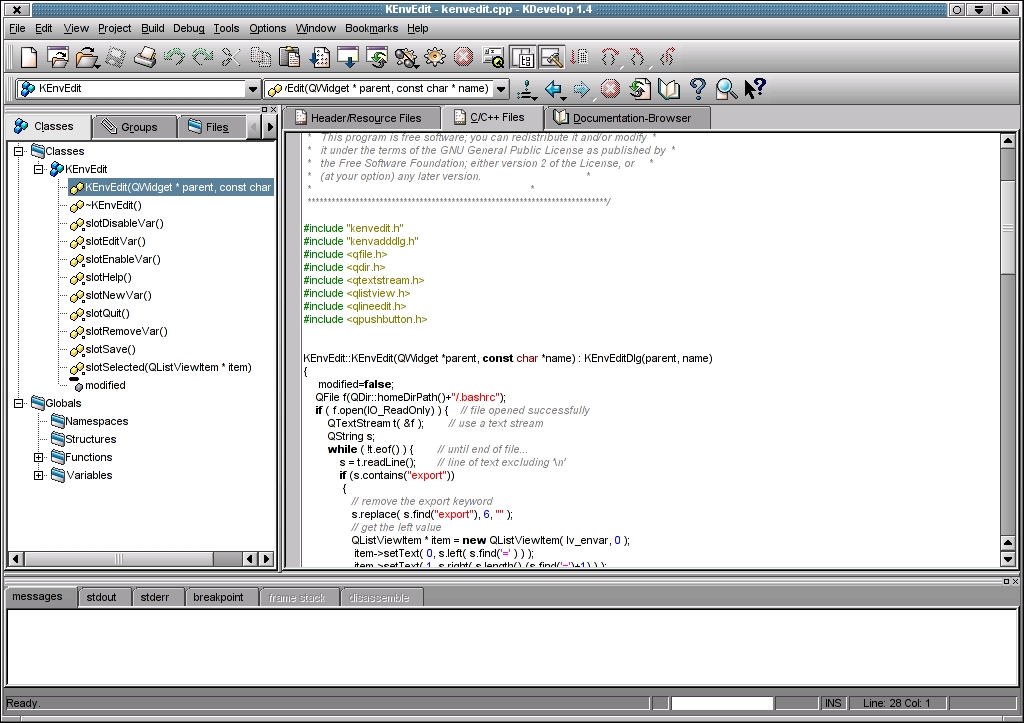Viewport: 1024px width, 723px height.
Task: Collapse the KEnvEdit class tree node
Action: coord(39,170)
